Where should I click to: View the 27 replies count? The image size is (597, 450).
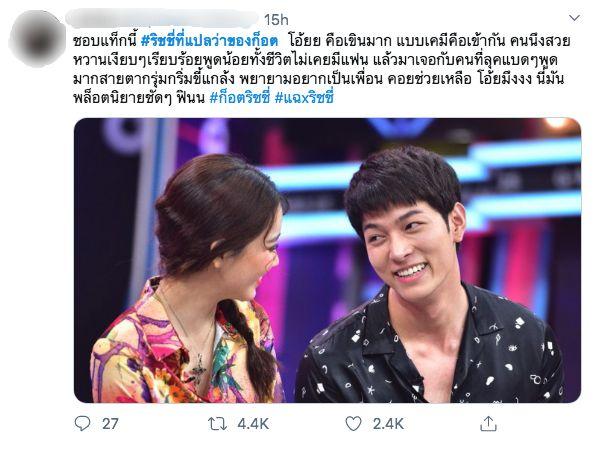pos(110,424)
